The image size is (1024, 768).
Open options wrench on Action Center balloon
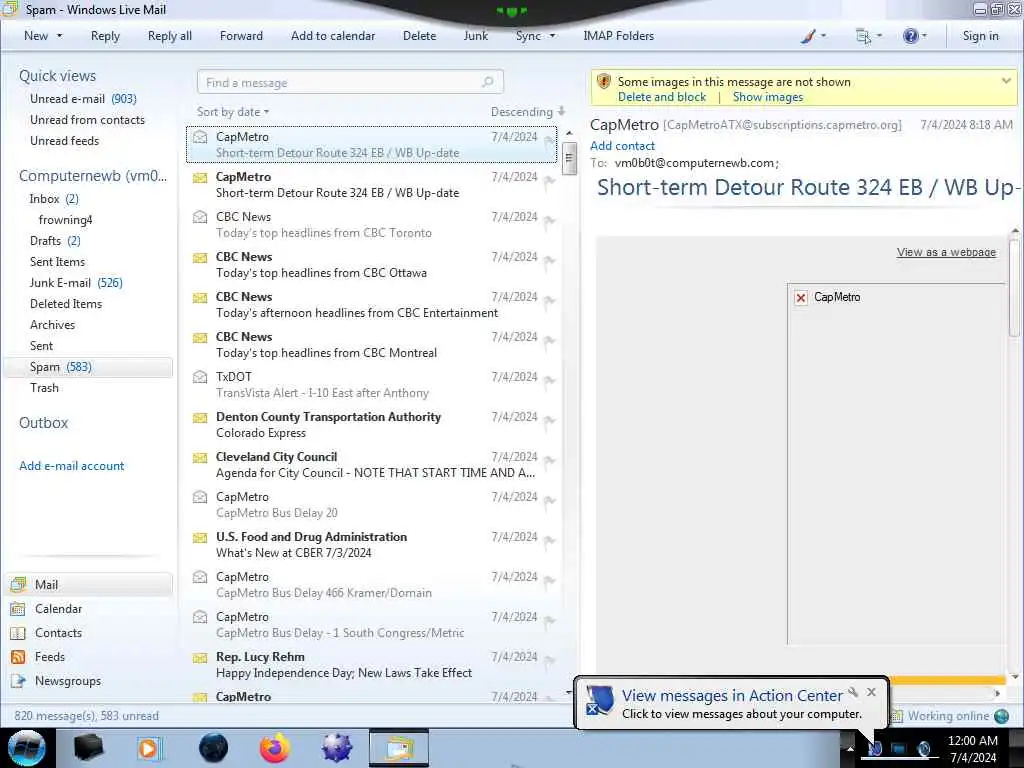pyautogui.click(x=853, y=692)
